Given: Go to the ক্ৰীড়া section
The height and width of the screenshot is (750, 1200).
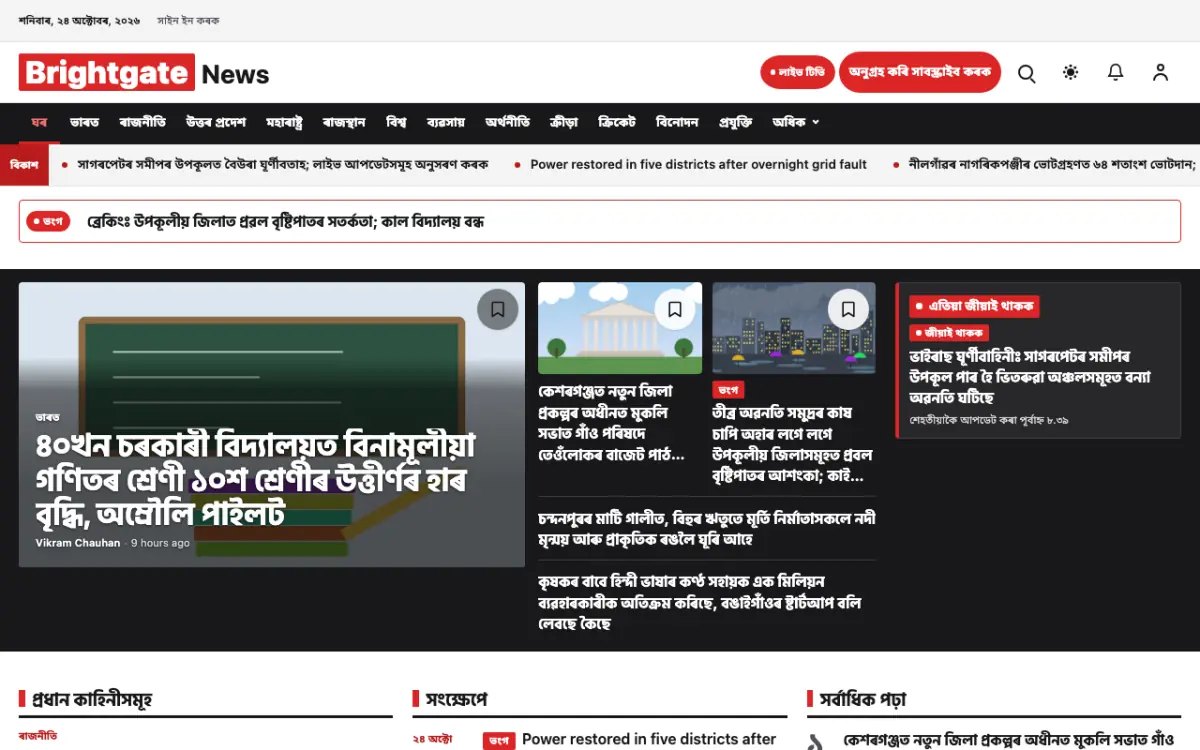Looking at the screenshot, I should point(564,122).
